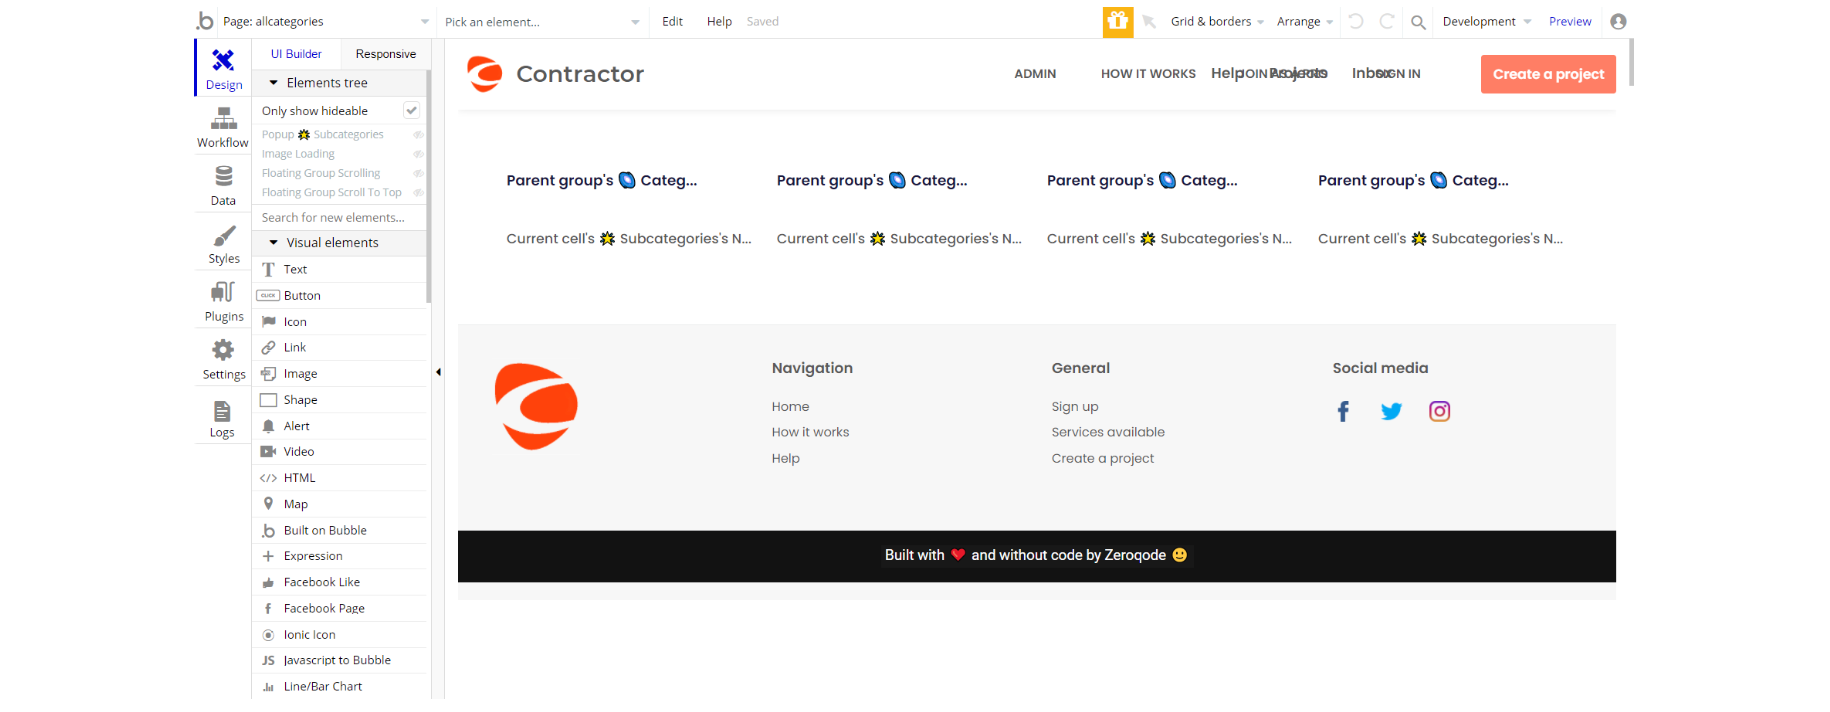This screenshot has height=712, width=1830.
Task: Toggle visibility of Popup Subcategories
Action: pos(418,134)
